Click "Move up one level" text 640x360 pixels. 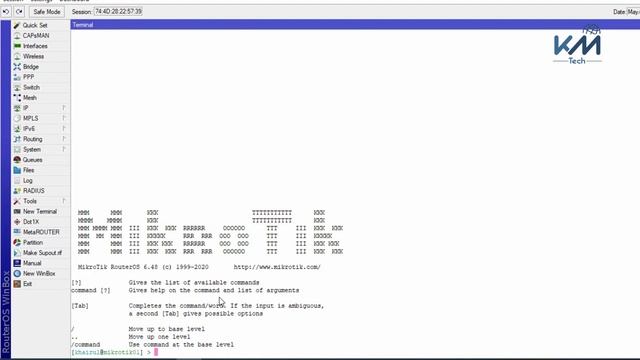pos(159,337)
